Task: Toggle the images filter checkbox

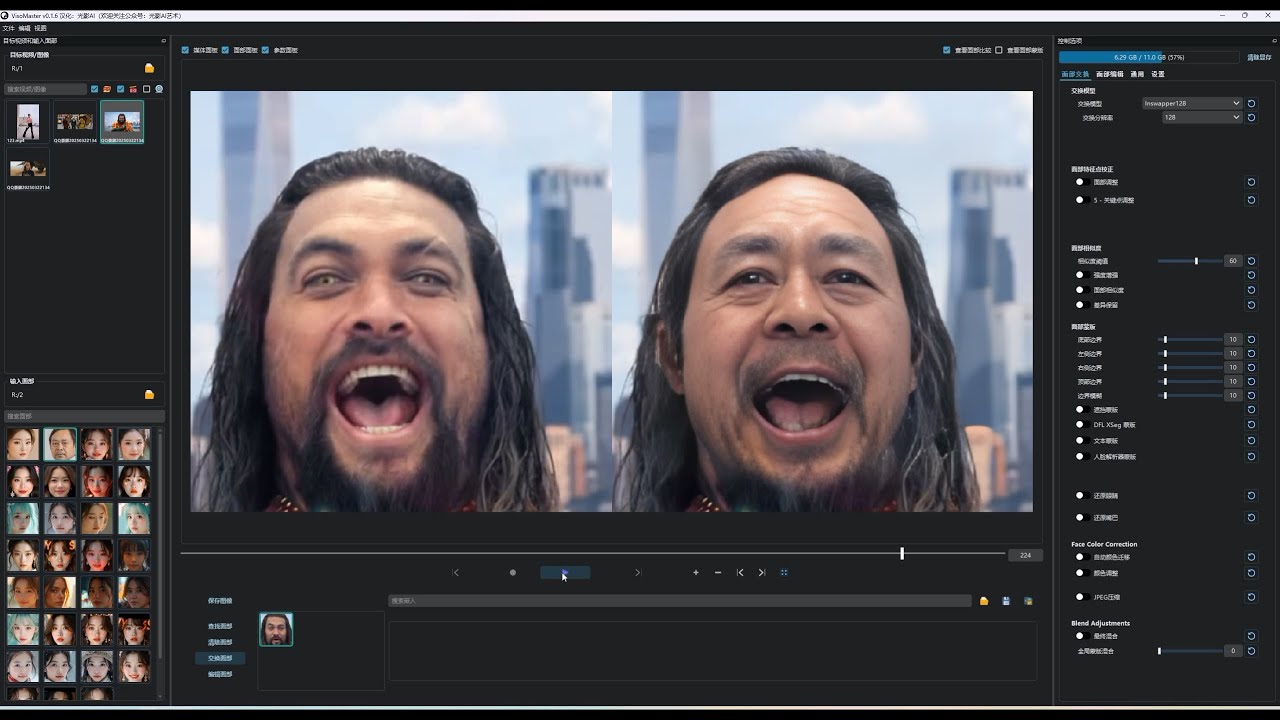Action: [95, 89]
